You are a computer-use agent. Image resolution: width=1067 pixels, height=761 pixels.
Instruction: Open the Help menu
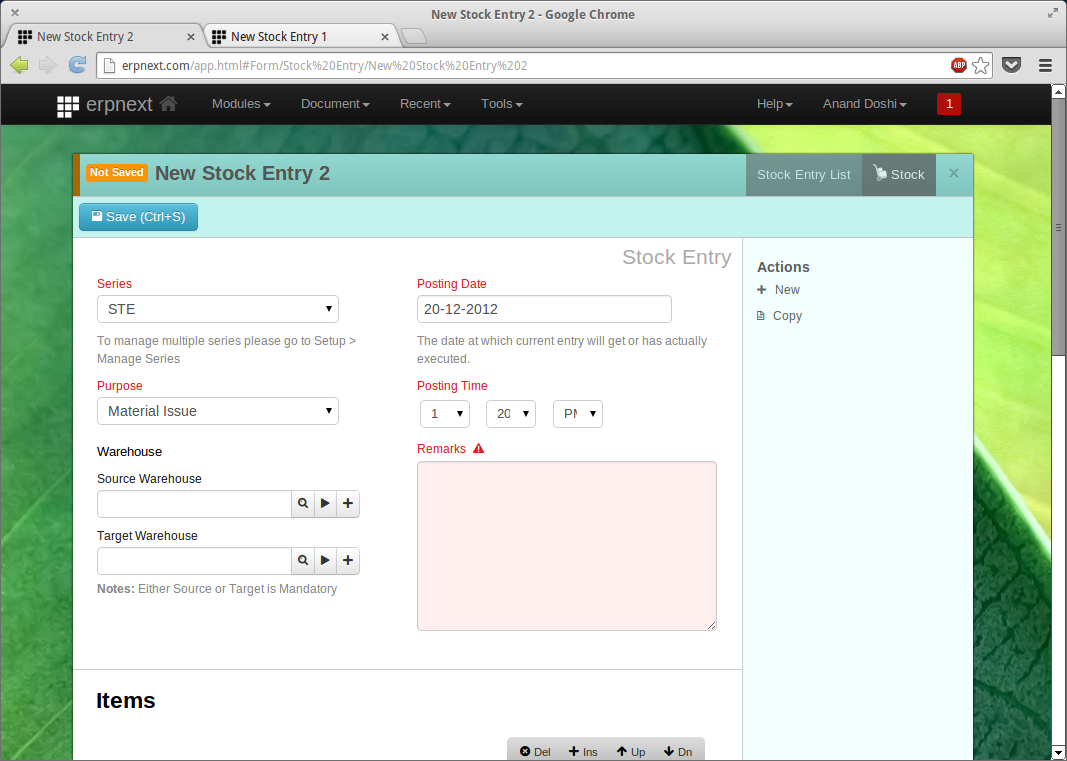point(774,103)
